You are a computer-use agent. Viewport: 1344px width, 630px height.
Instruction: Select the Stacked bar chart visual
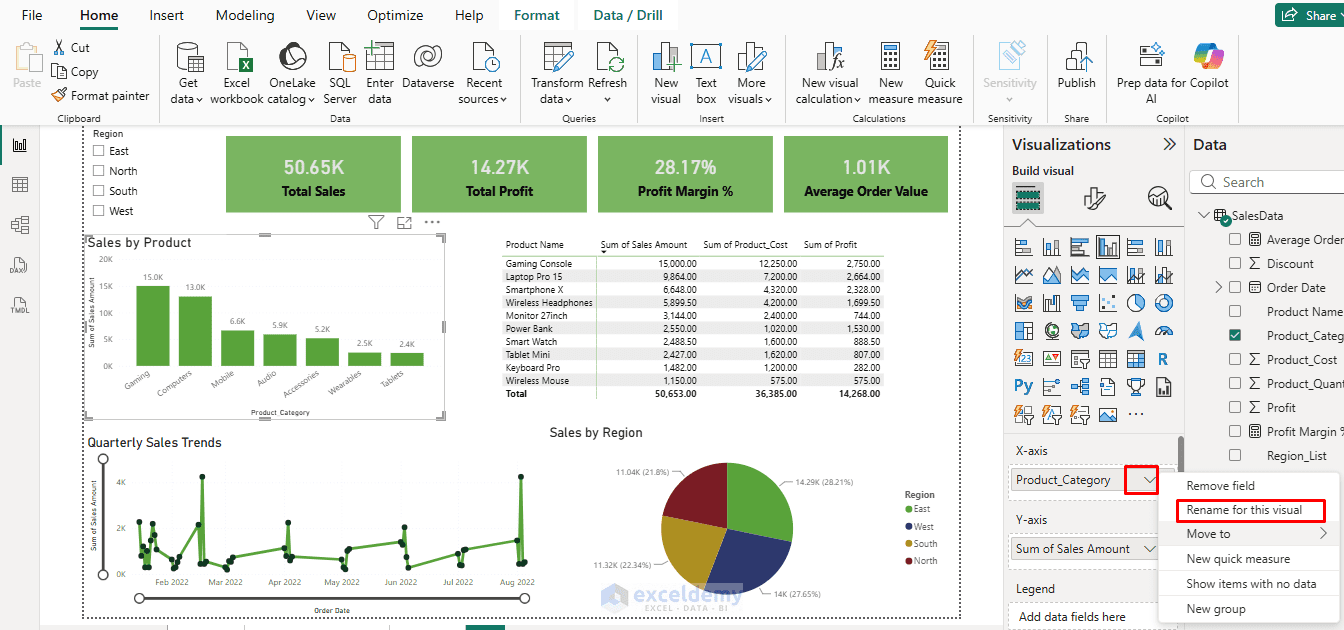click(x=1023, y=247)
